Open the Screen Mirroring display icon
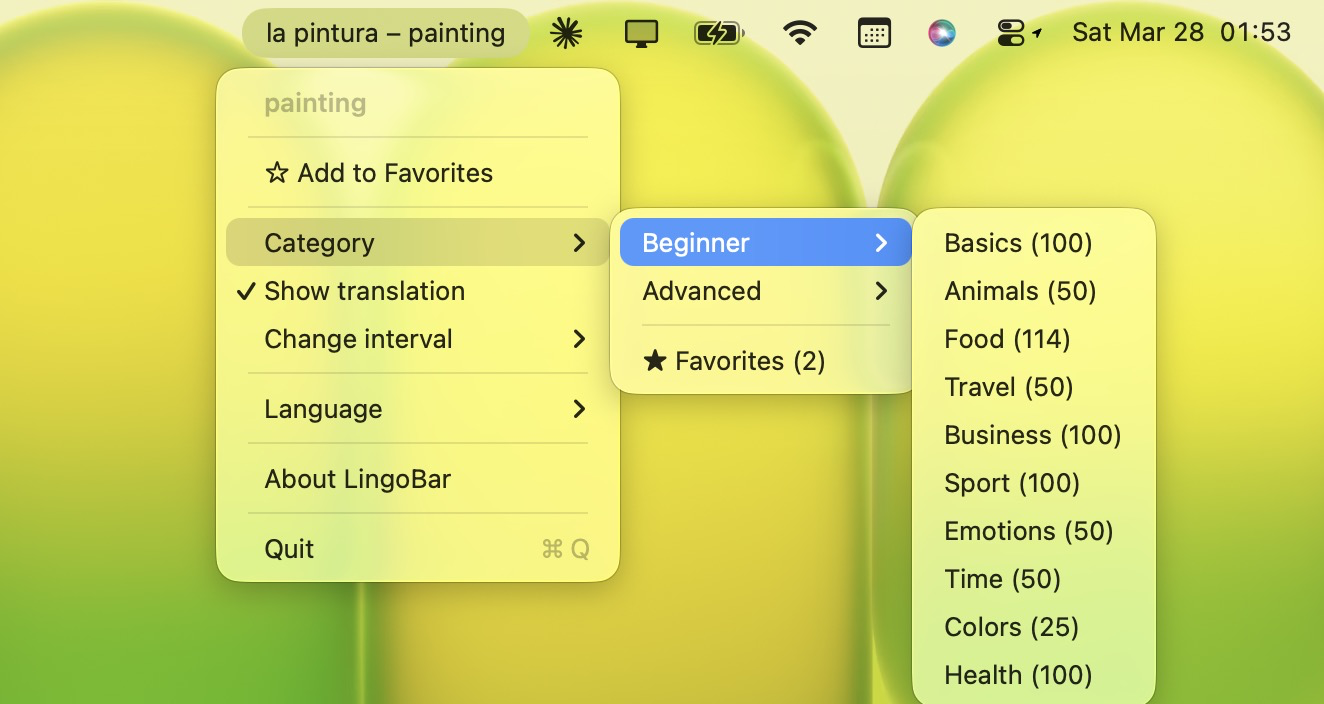1324x704 pixels. pos(640,31)
